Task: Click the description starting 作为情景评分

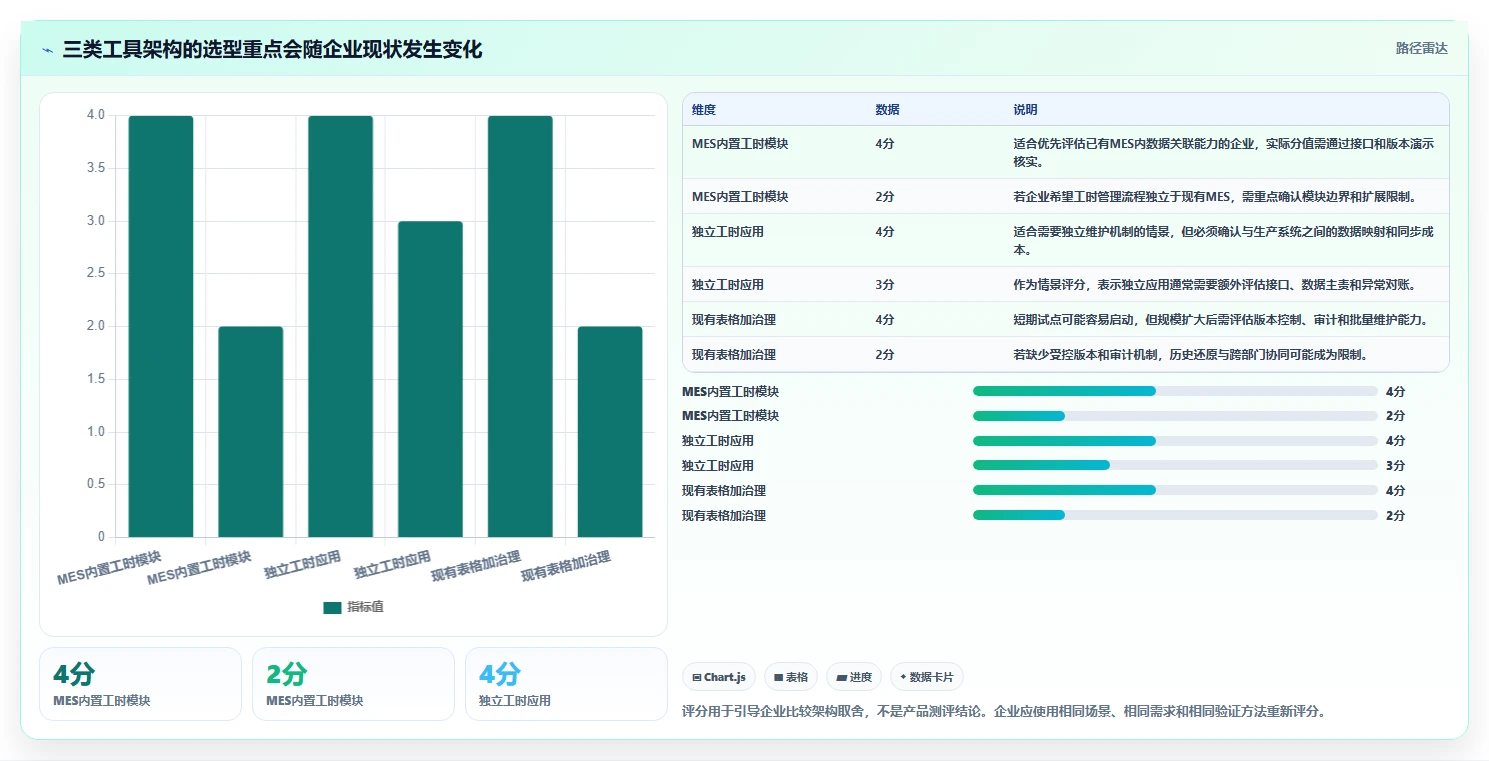Action: [1215, 285]
